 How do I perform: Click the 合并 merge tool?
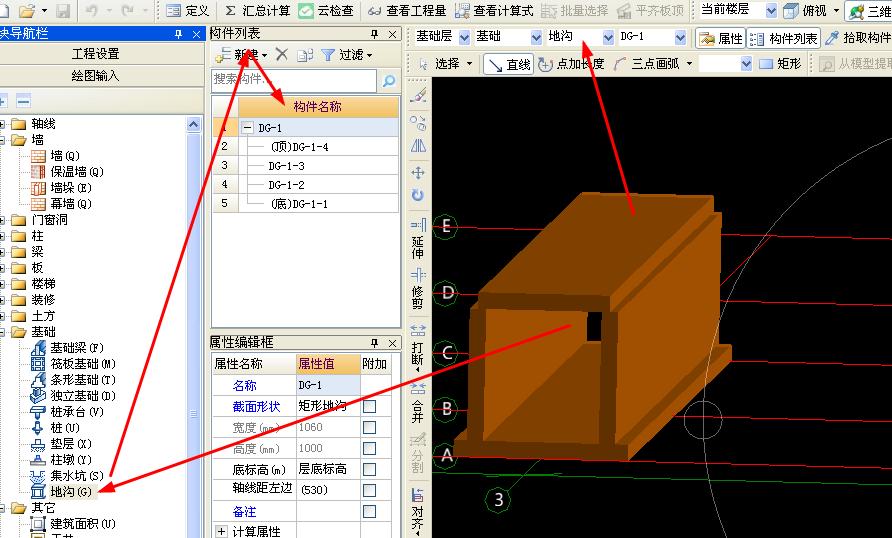click(x=418, y=403)
